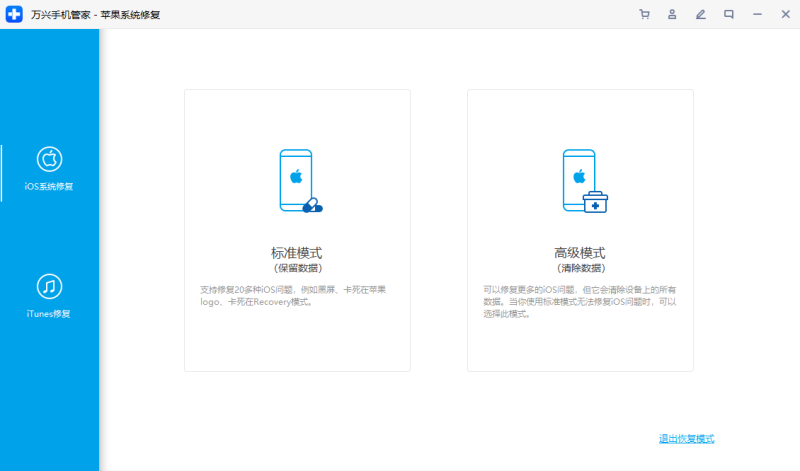Select the iOS系统修复 sidebar label
Viewport: 800px width, 471px height.
click(49, 186)
